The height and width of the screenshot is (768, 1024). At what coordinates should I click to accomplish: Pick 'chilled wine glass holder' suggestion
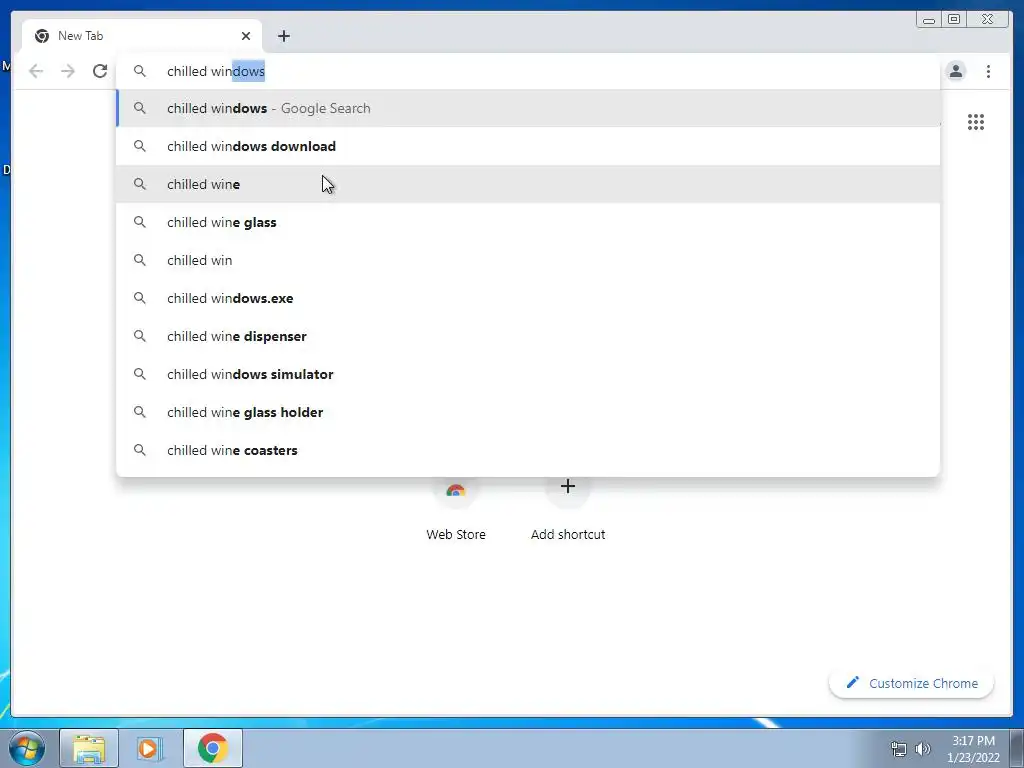[528, 412]
